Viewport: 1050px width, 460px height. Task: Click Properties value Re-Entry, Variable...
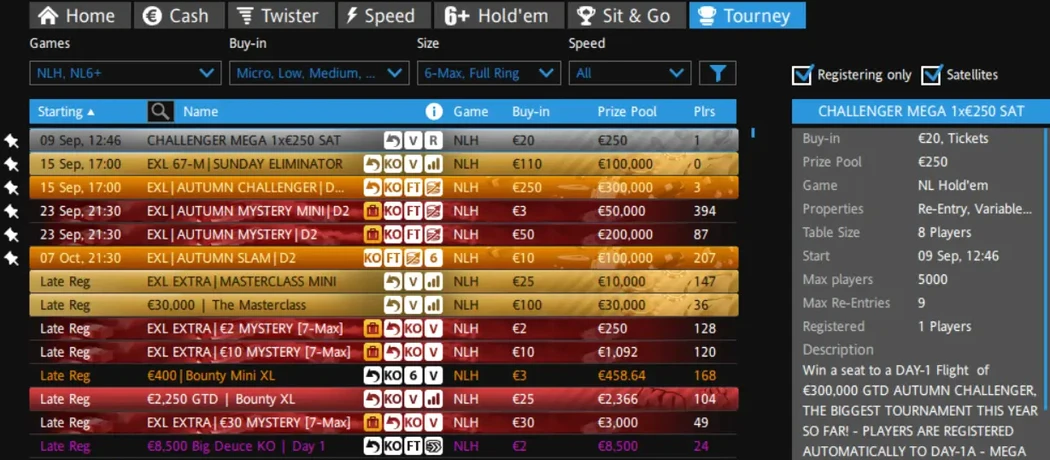975,209
